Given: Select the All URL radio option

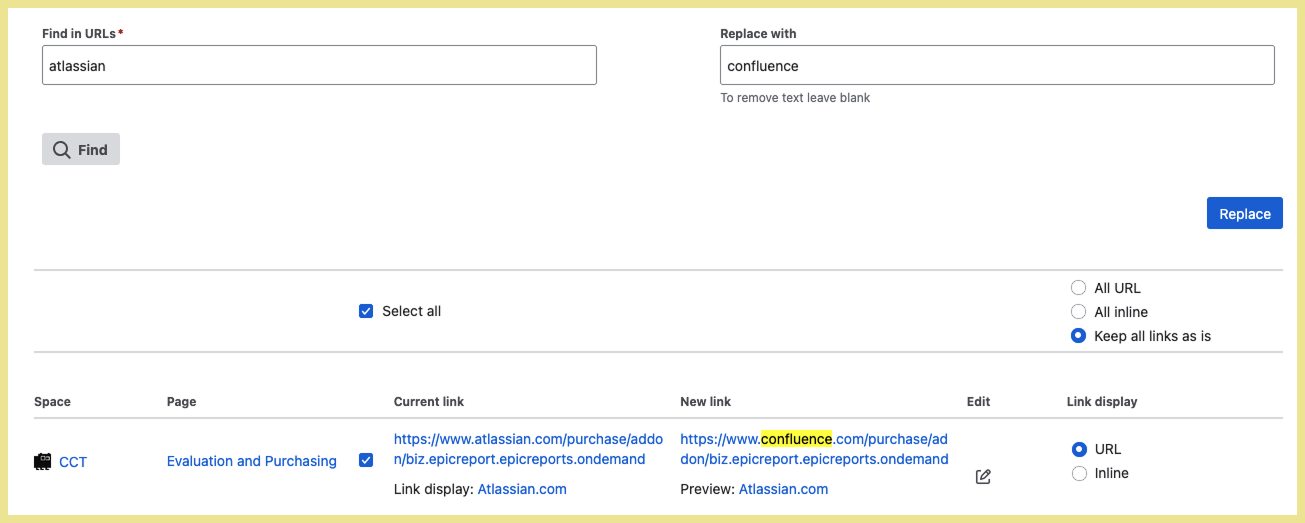Looking at the screenshot, I should (1078, 288).
